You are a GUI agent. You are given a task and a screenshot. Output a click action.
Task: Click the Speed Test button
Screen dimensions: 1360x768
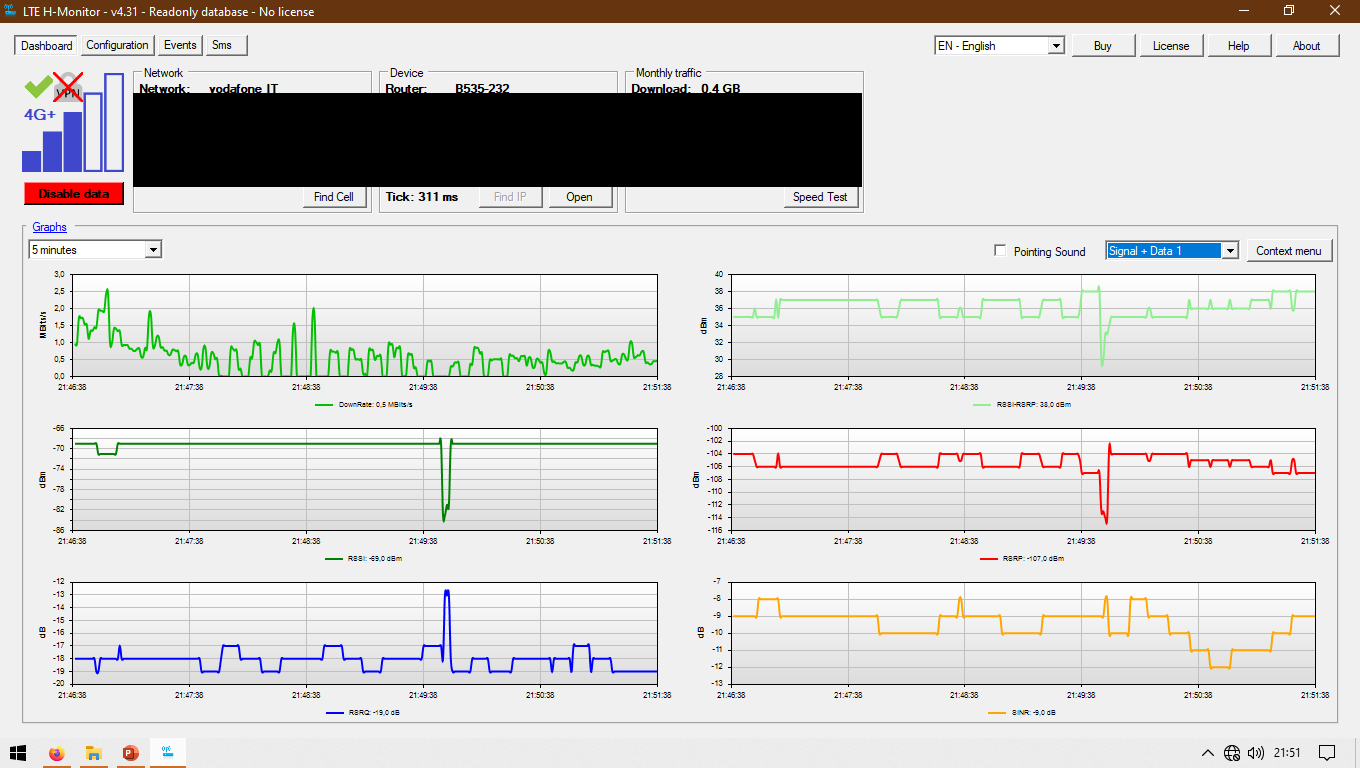pos(820,197)
